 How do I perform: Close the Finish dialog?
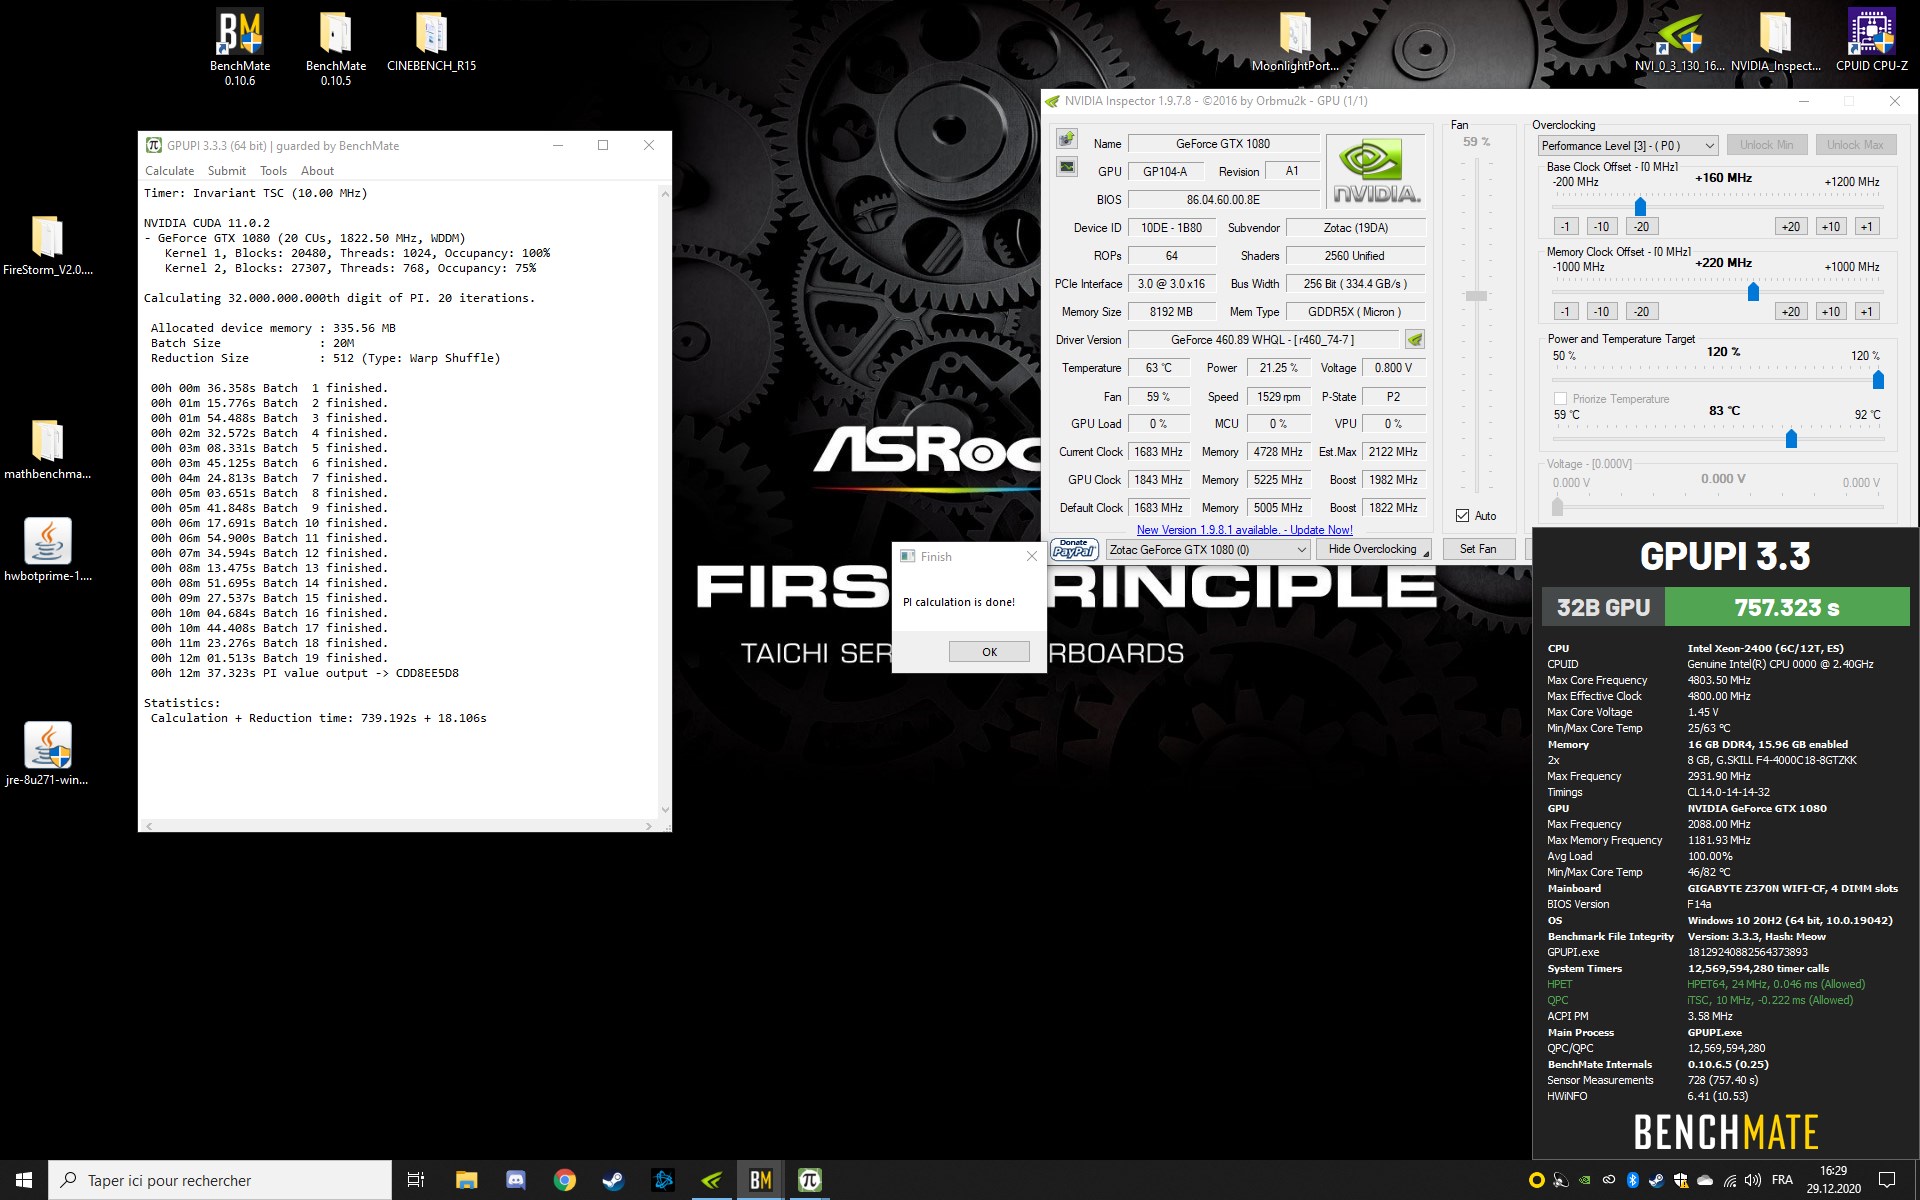pyautogui.click(x=1032, y=556)
